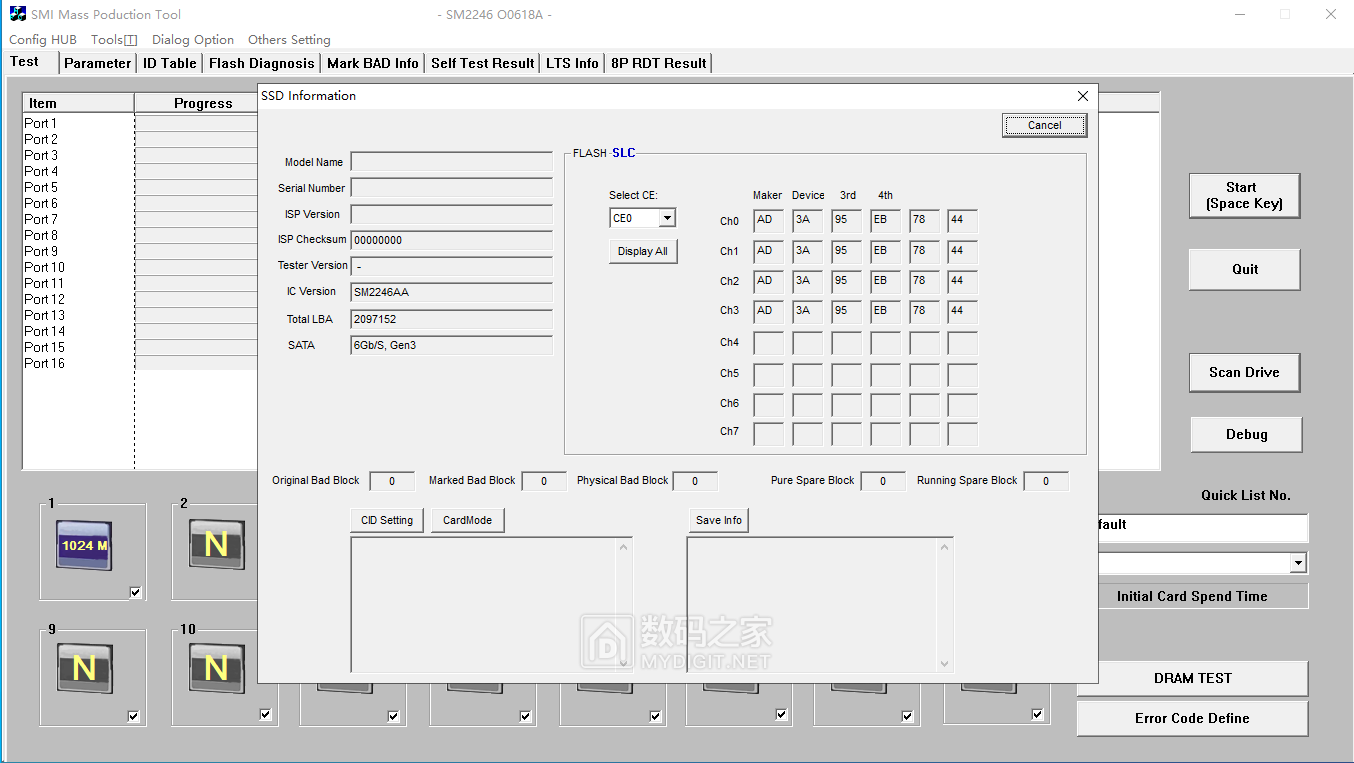Click the ISP Checksum field
Image resolution: width=1354 pixels, height=763 pixels.
pyautogui.click(x=452, y=240)
